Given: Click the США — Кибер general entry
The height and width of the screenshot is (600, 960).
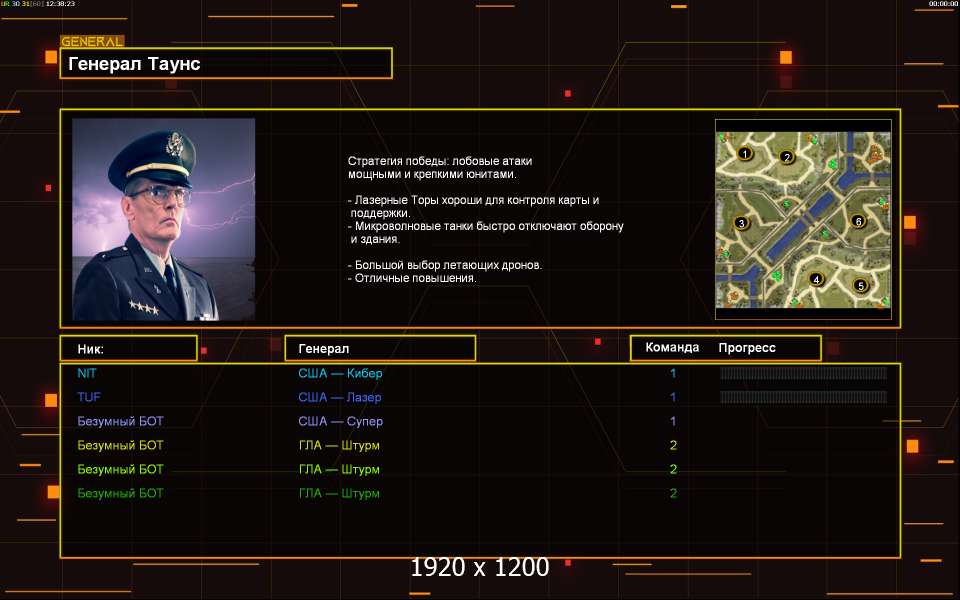Looking at the screenshot, I should tap(340, 373).
